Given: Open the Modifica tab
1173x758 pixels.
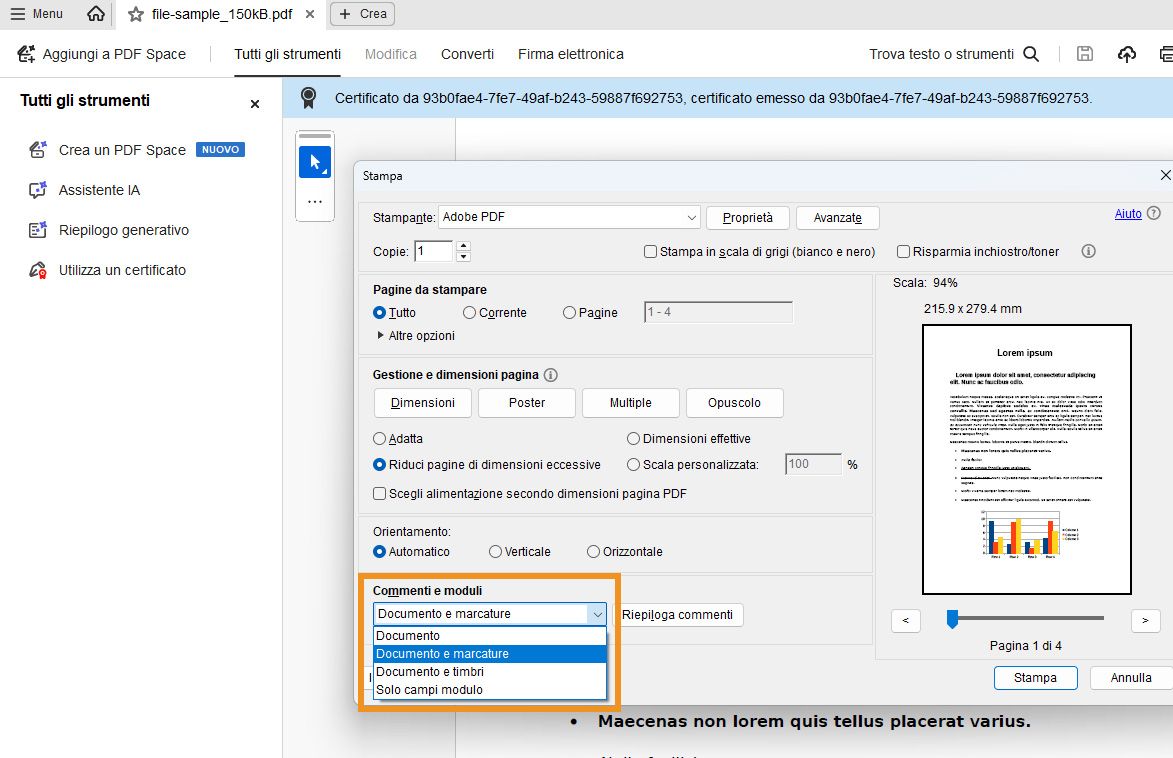Looking at the screenshot, I should pyautogui.click(x=391, y=54).
